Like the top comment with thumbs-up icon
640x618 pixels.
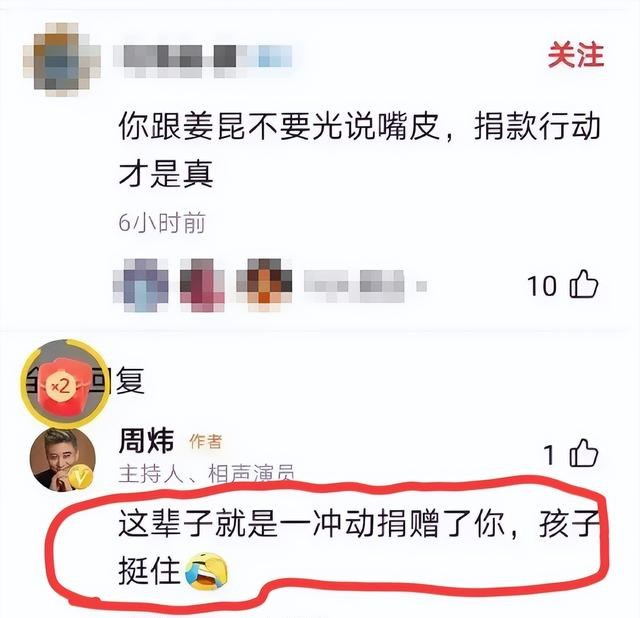tap(584, 284)
